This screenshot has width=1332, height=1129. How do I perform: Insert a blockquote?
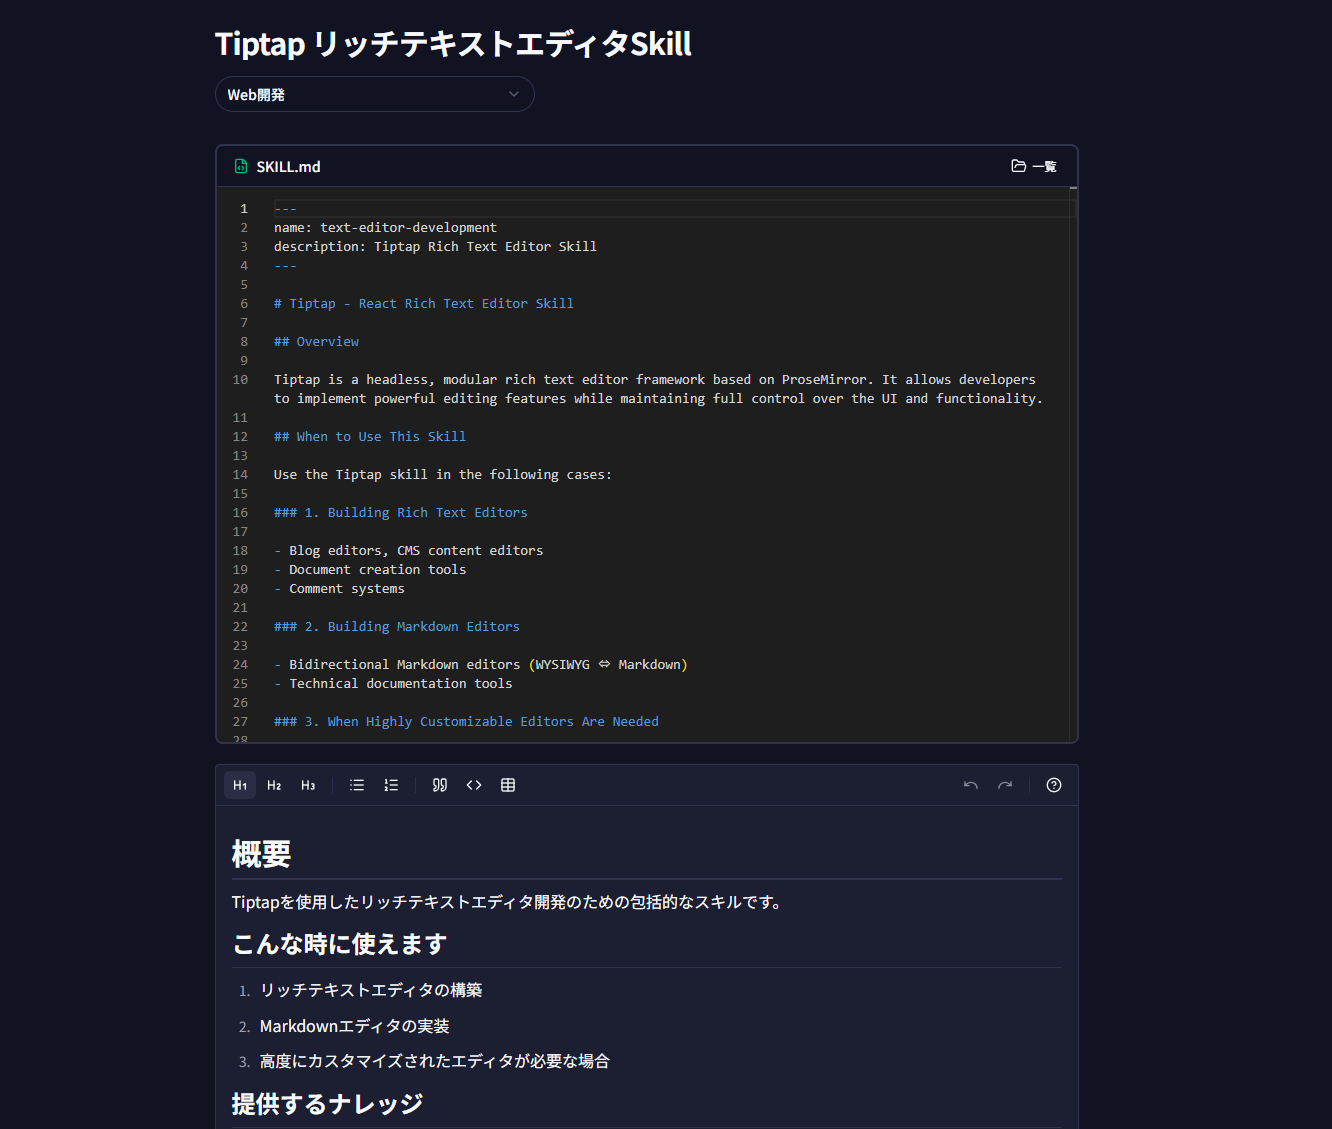440,785
